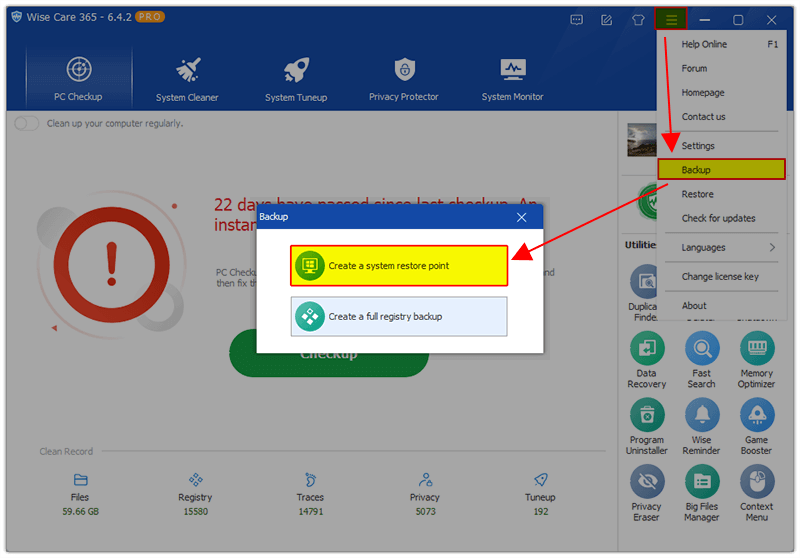Open Settings from the menu

[x=721, y=145]
